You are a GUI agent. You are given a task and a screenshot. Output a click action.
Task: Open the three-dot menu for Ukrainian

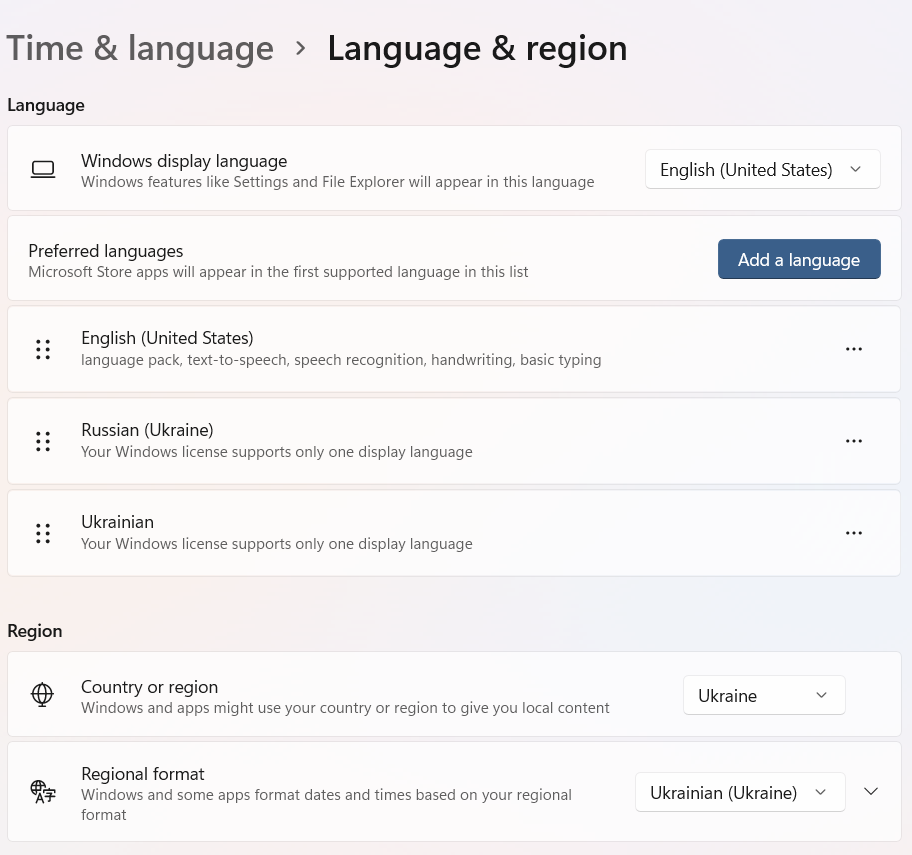(x=853, y=533)
